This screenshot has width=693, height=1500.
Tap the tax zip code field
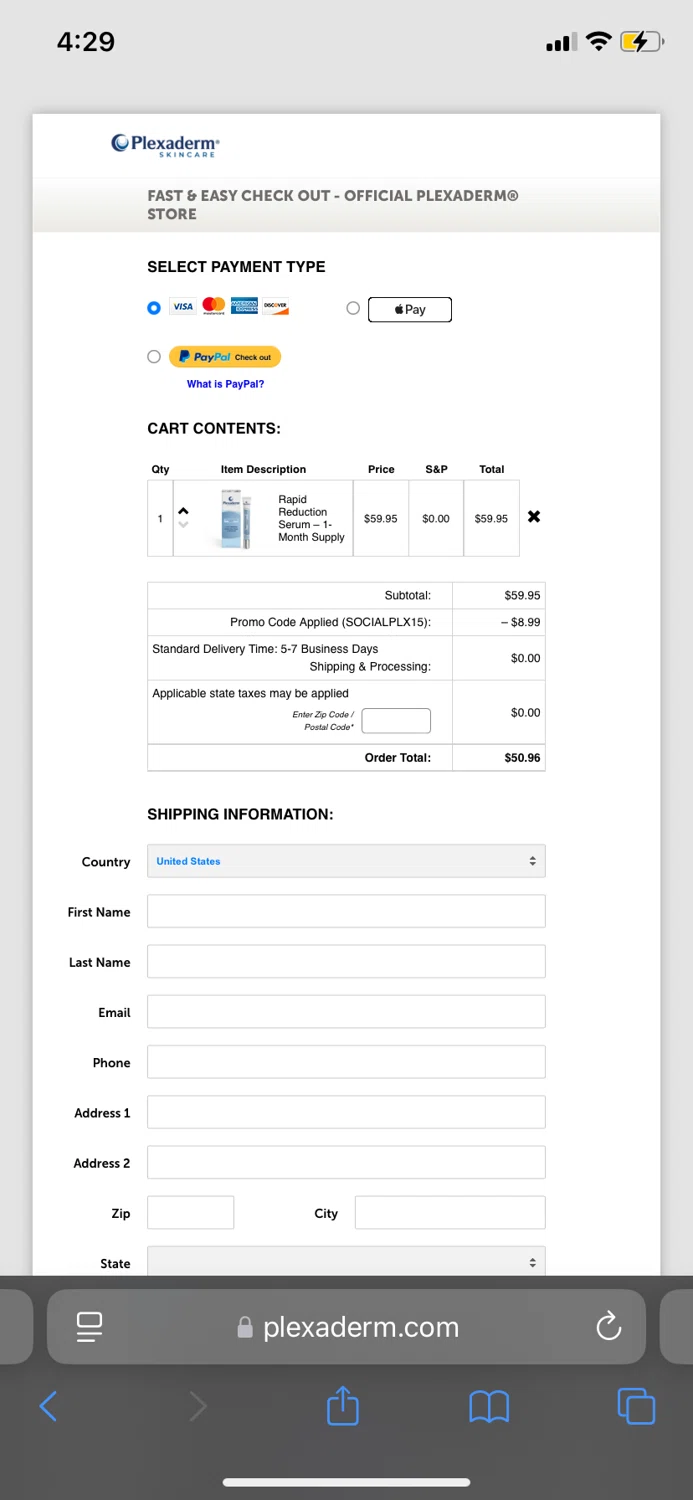[x=396, y=720]
